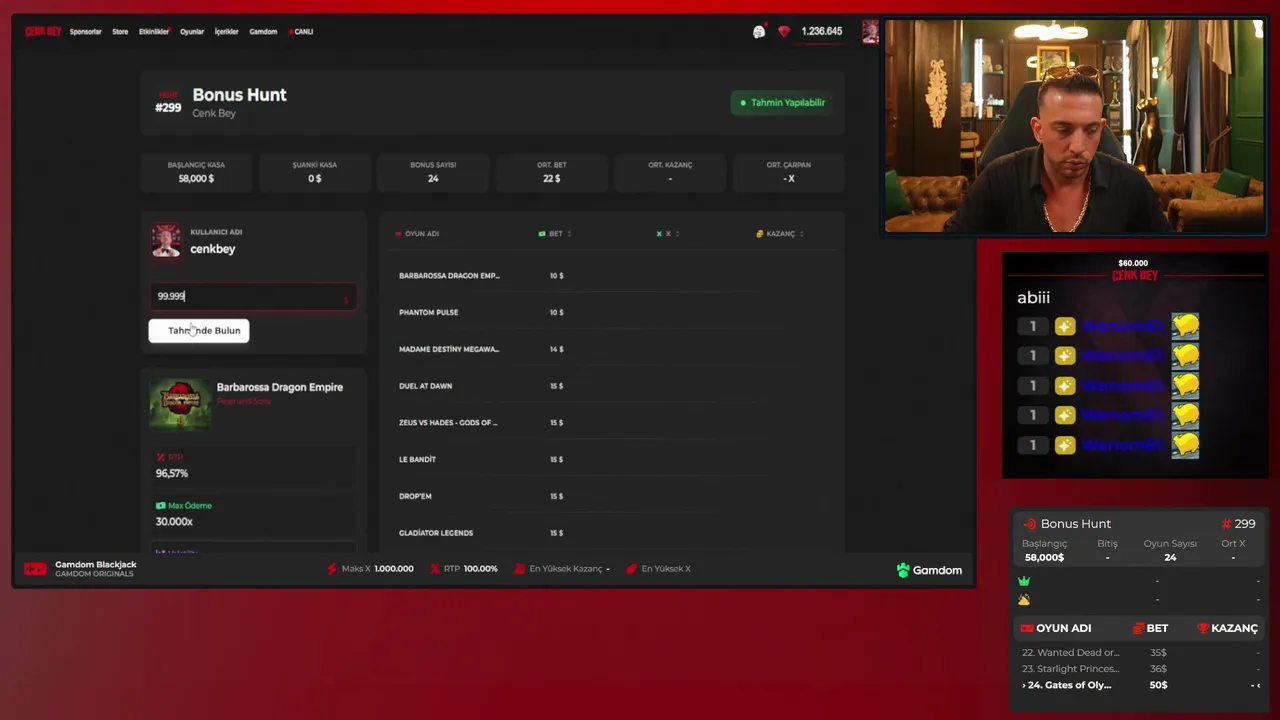Image resolution: width=1280 pixels, height=720 pixels.
Task: Select the PHANTOM PULSE row
Action: (610, 313)
